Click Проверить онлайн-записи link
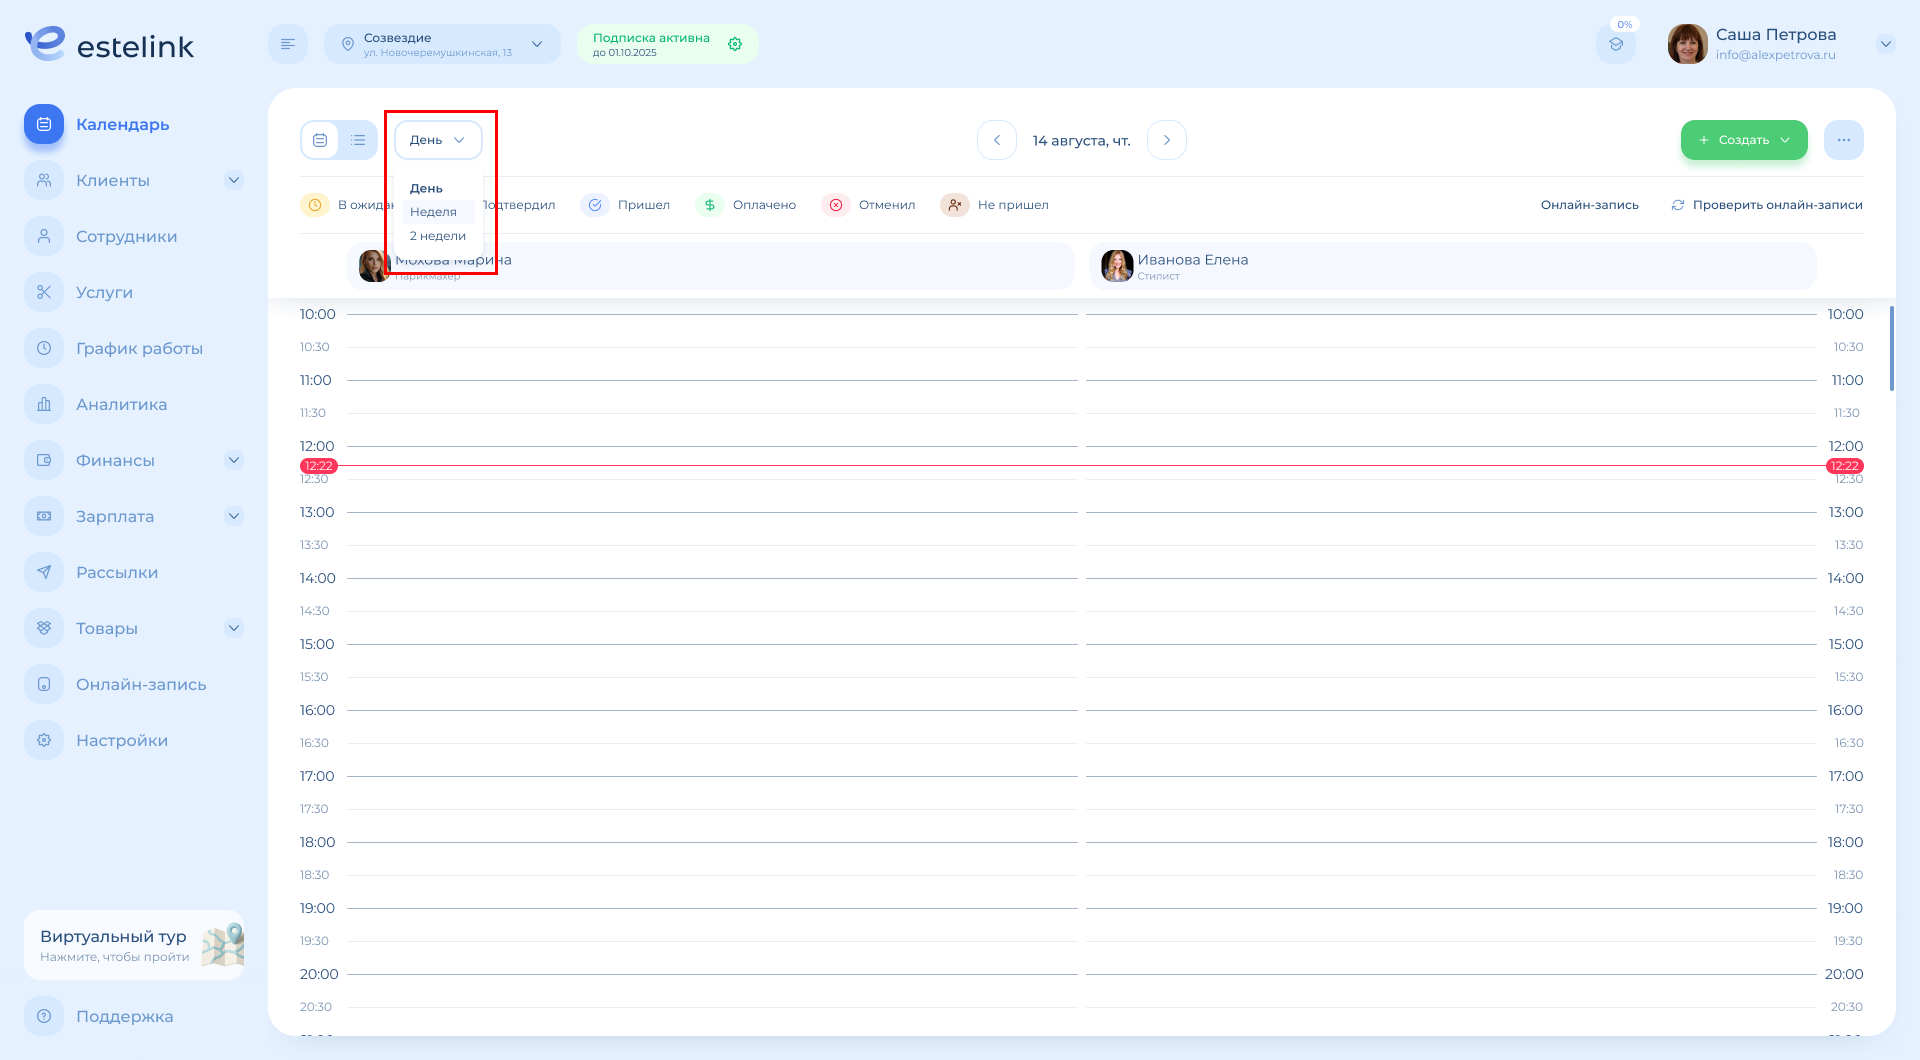This screenshot has width=1920, height=1060. click(1767, 205)
